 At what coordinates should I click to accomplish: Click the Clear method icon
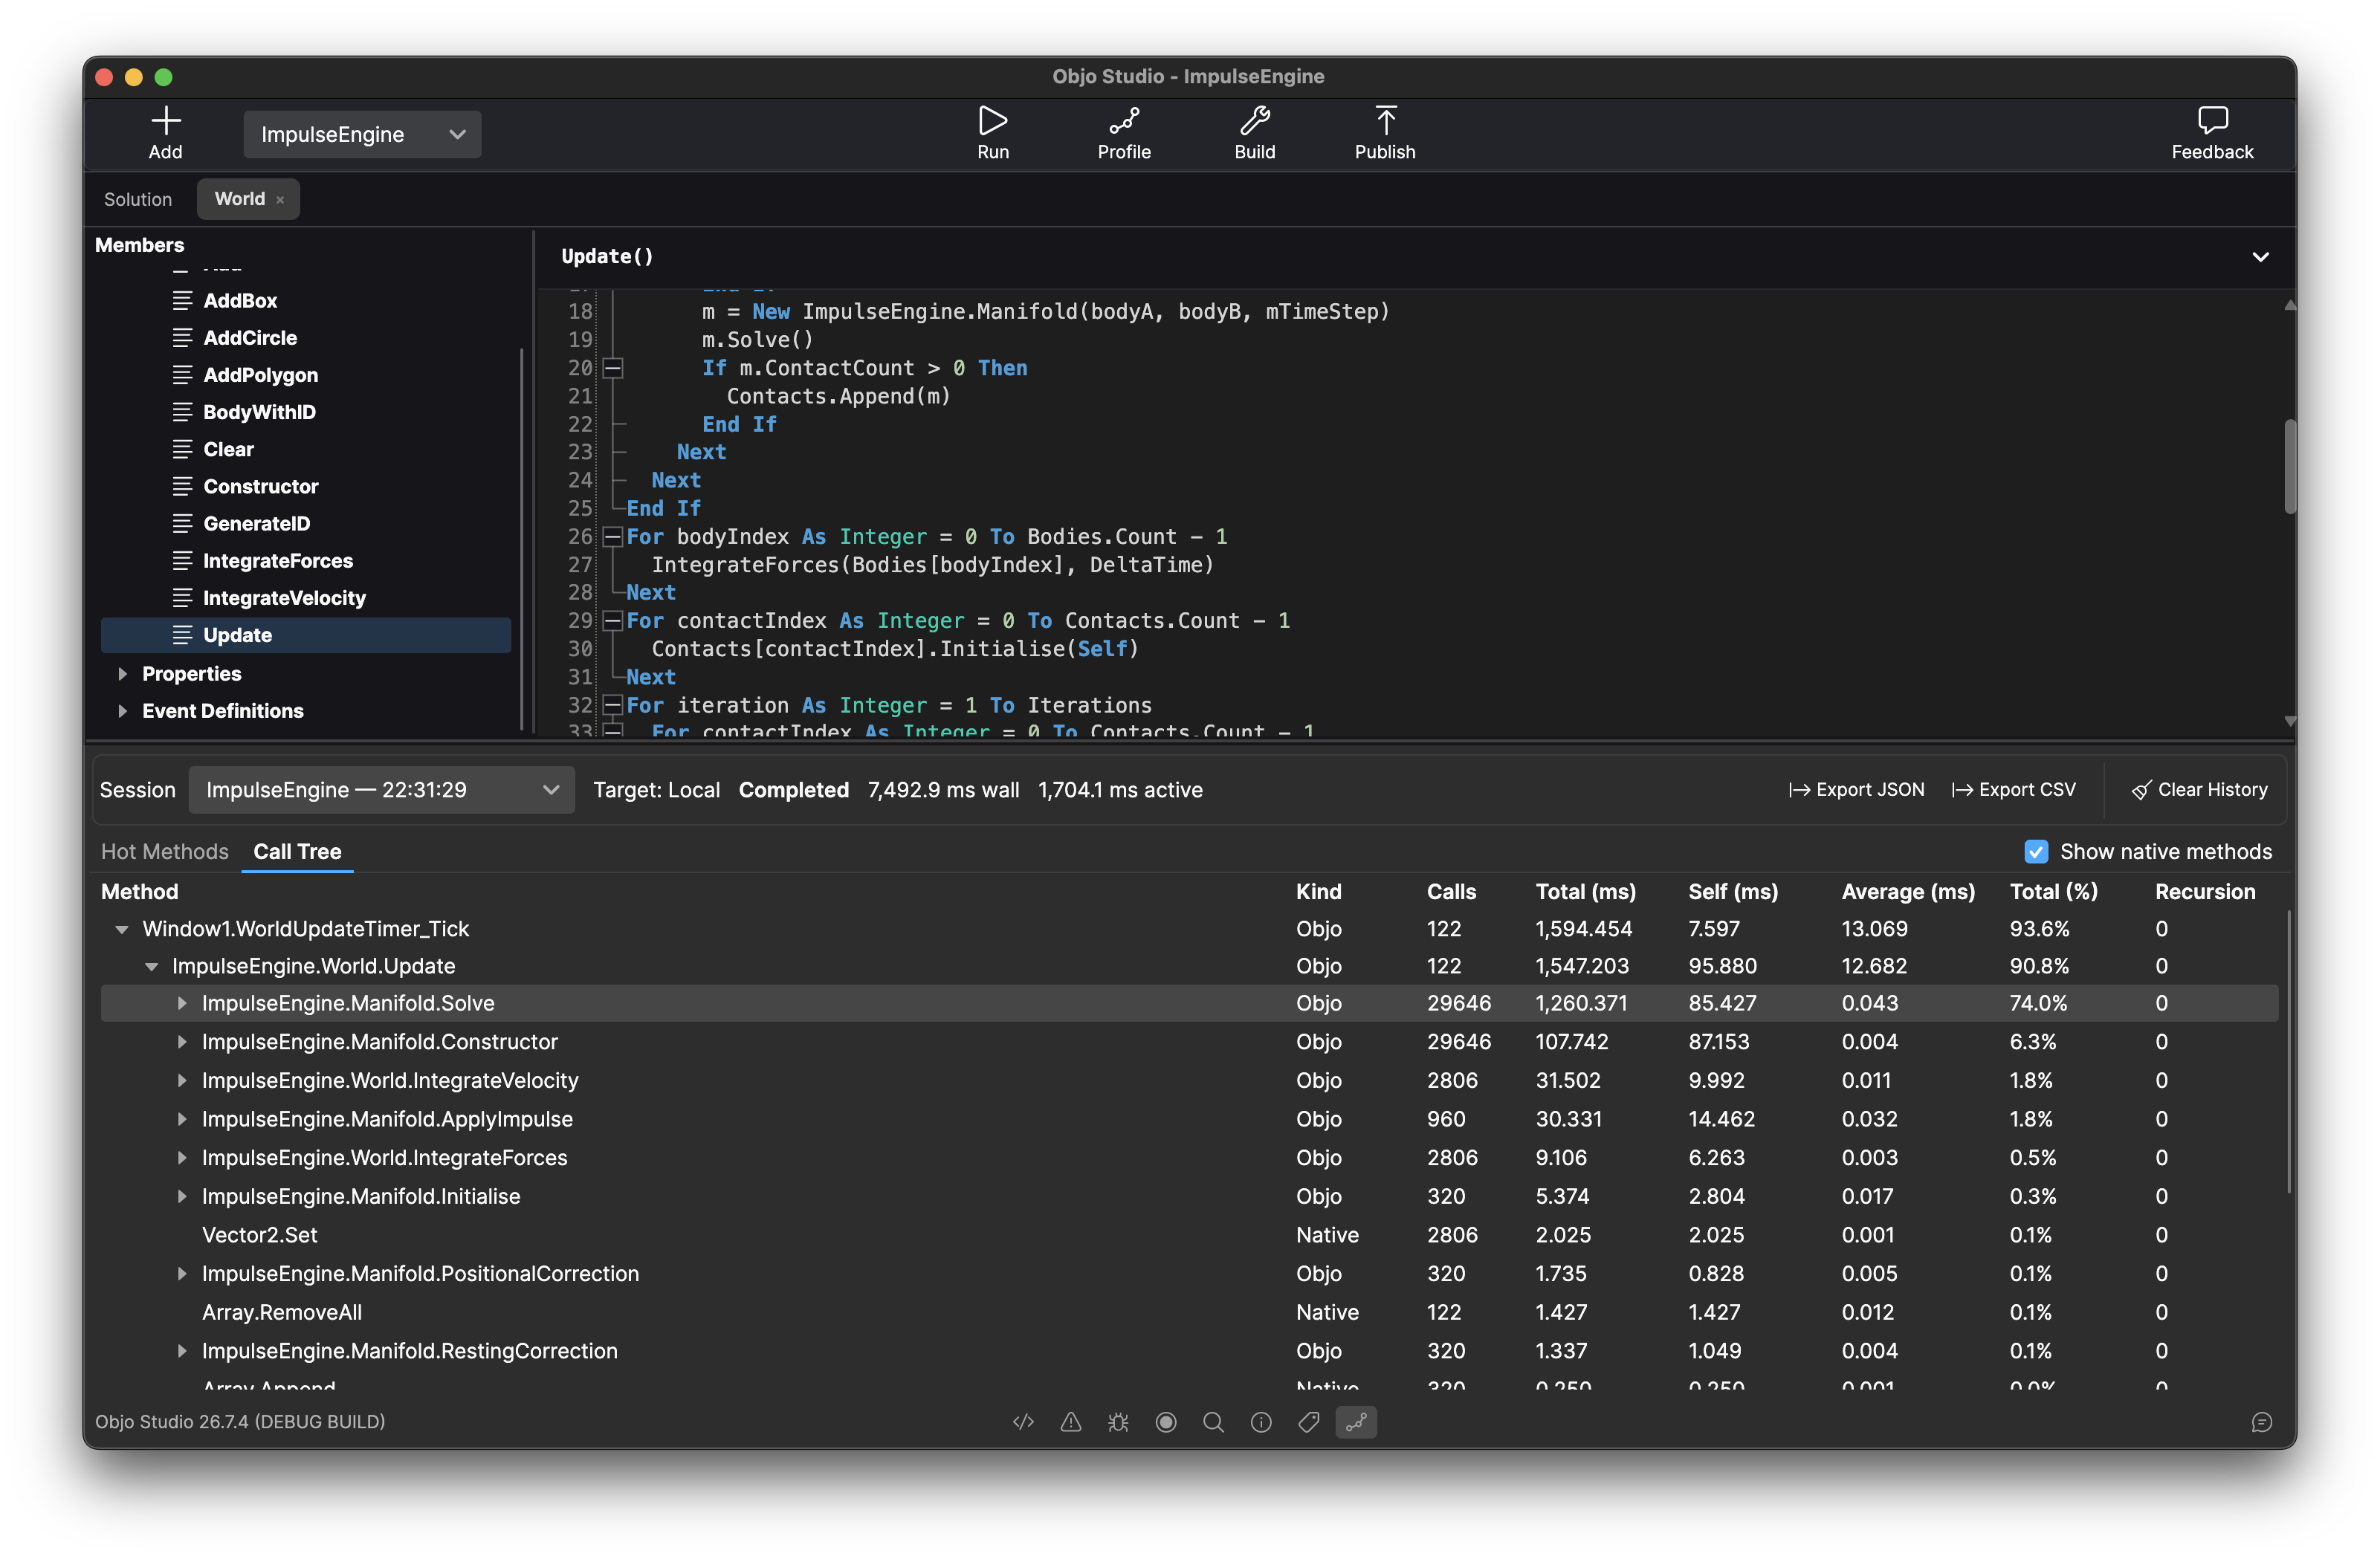[x=182, y=448]
